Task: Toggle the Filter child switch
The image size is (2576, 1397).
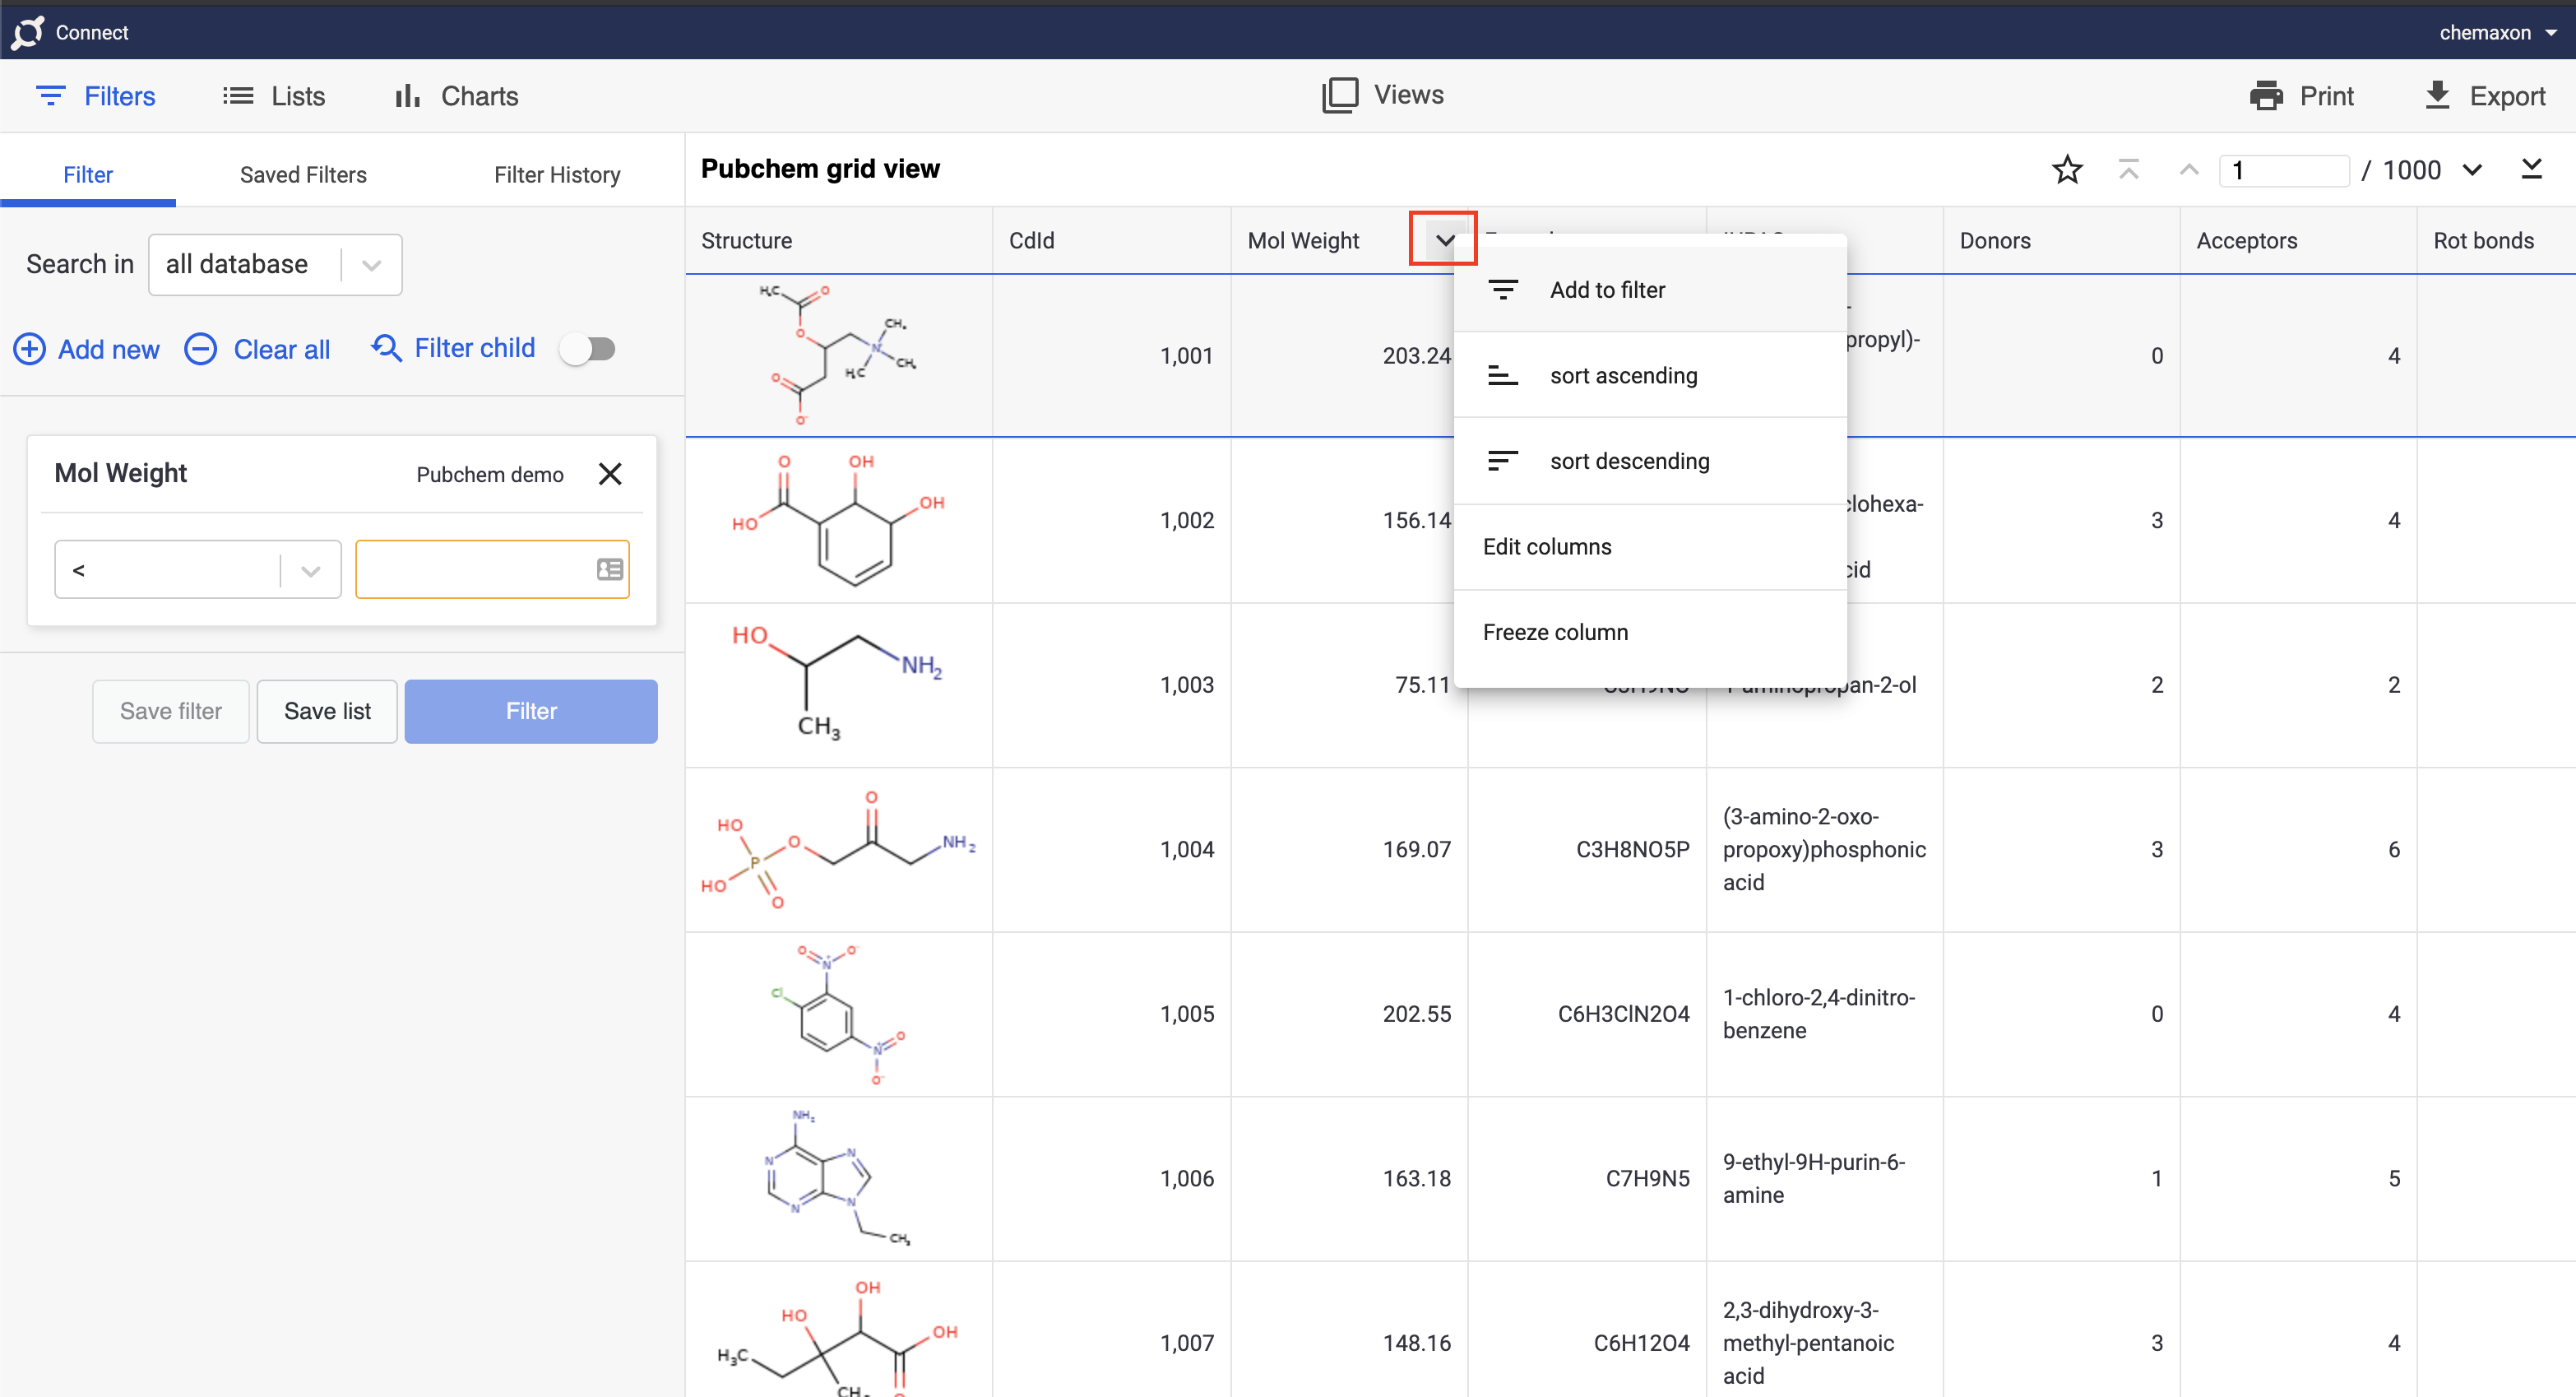Action: click(588, 349)
